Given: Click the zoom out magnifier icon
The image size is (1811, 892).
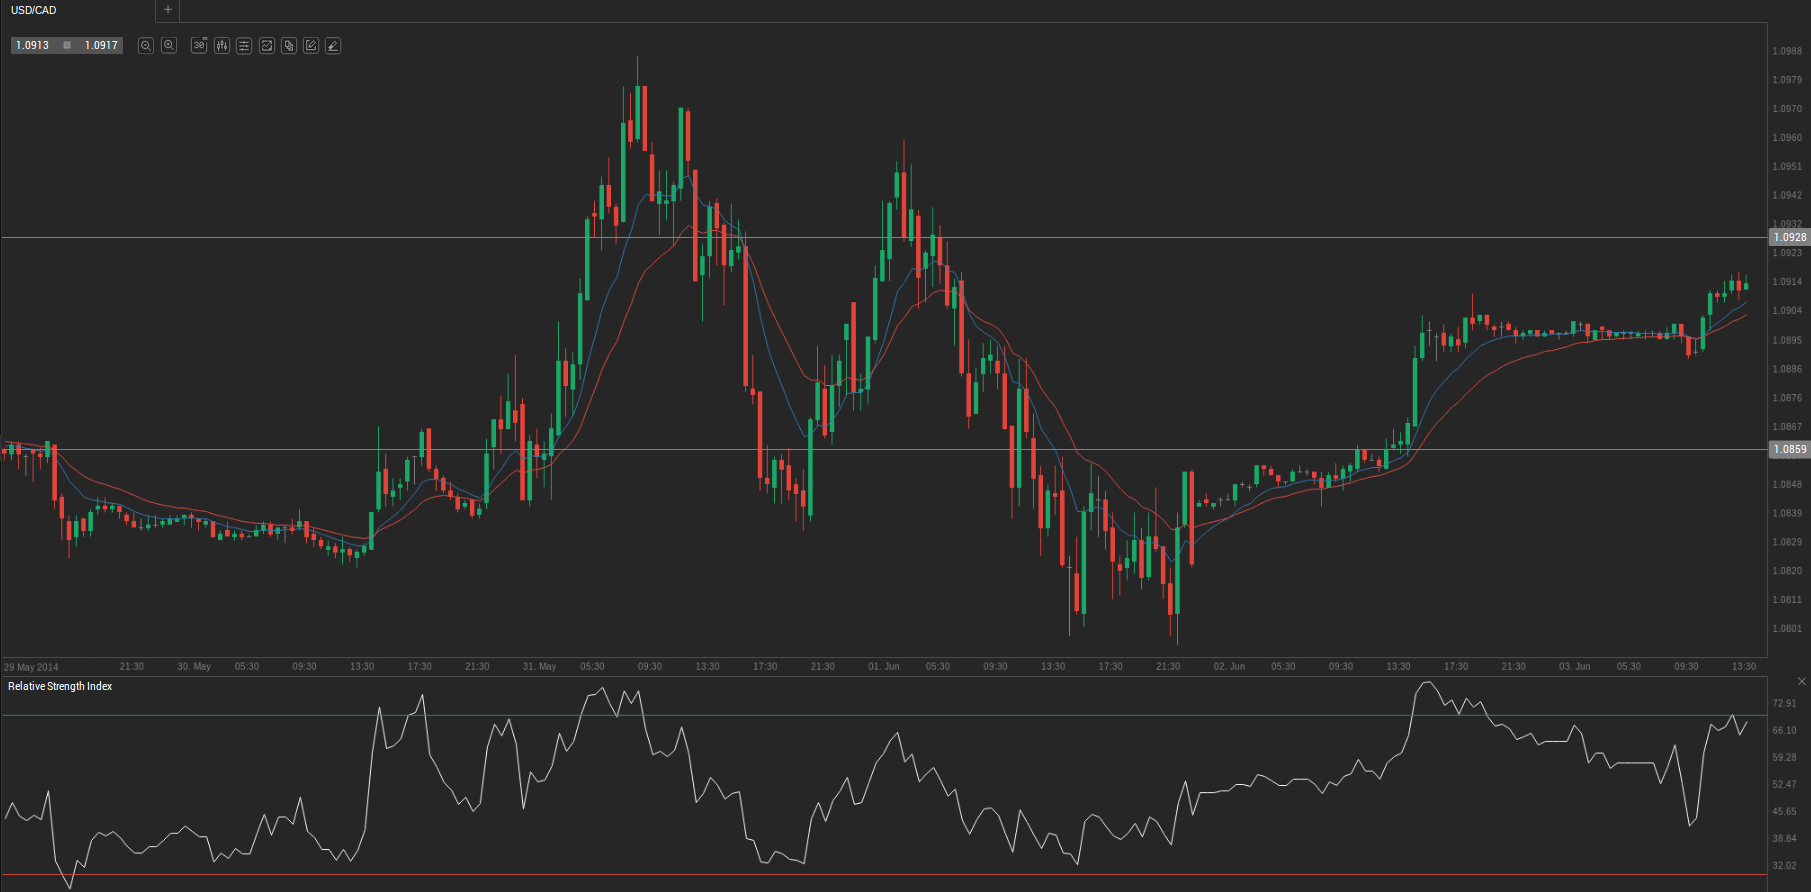Looking at the screenshot, I should (x=146, y=46).
